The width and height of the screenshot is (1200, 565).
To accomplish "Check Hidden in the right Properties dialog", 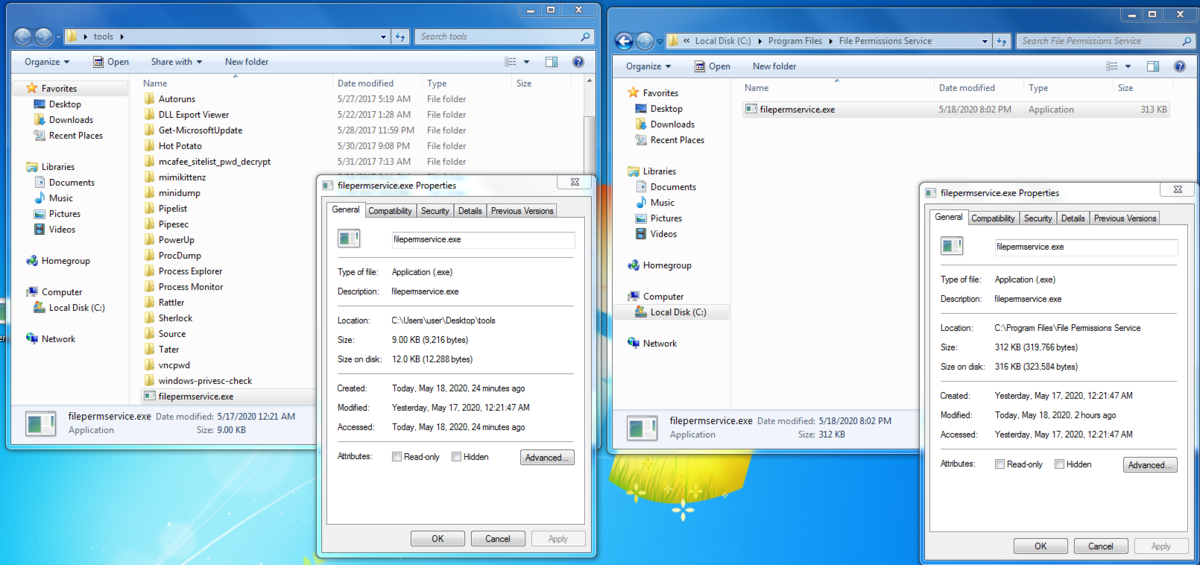I will (x=1059, y=464).
